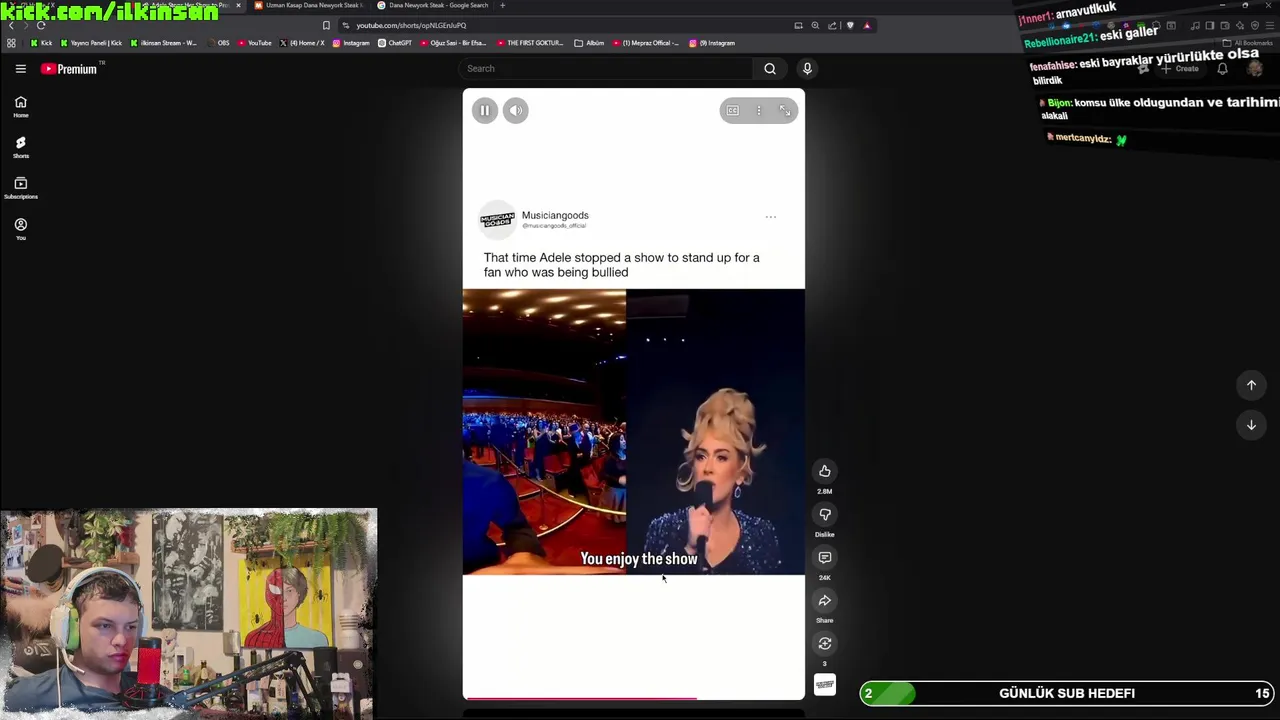
Task: Open the OBS bookmark
Action: tap(218, 43)
